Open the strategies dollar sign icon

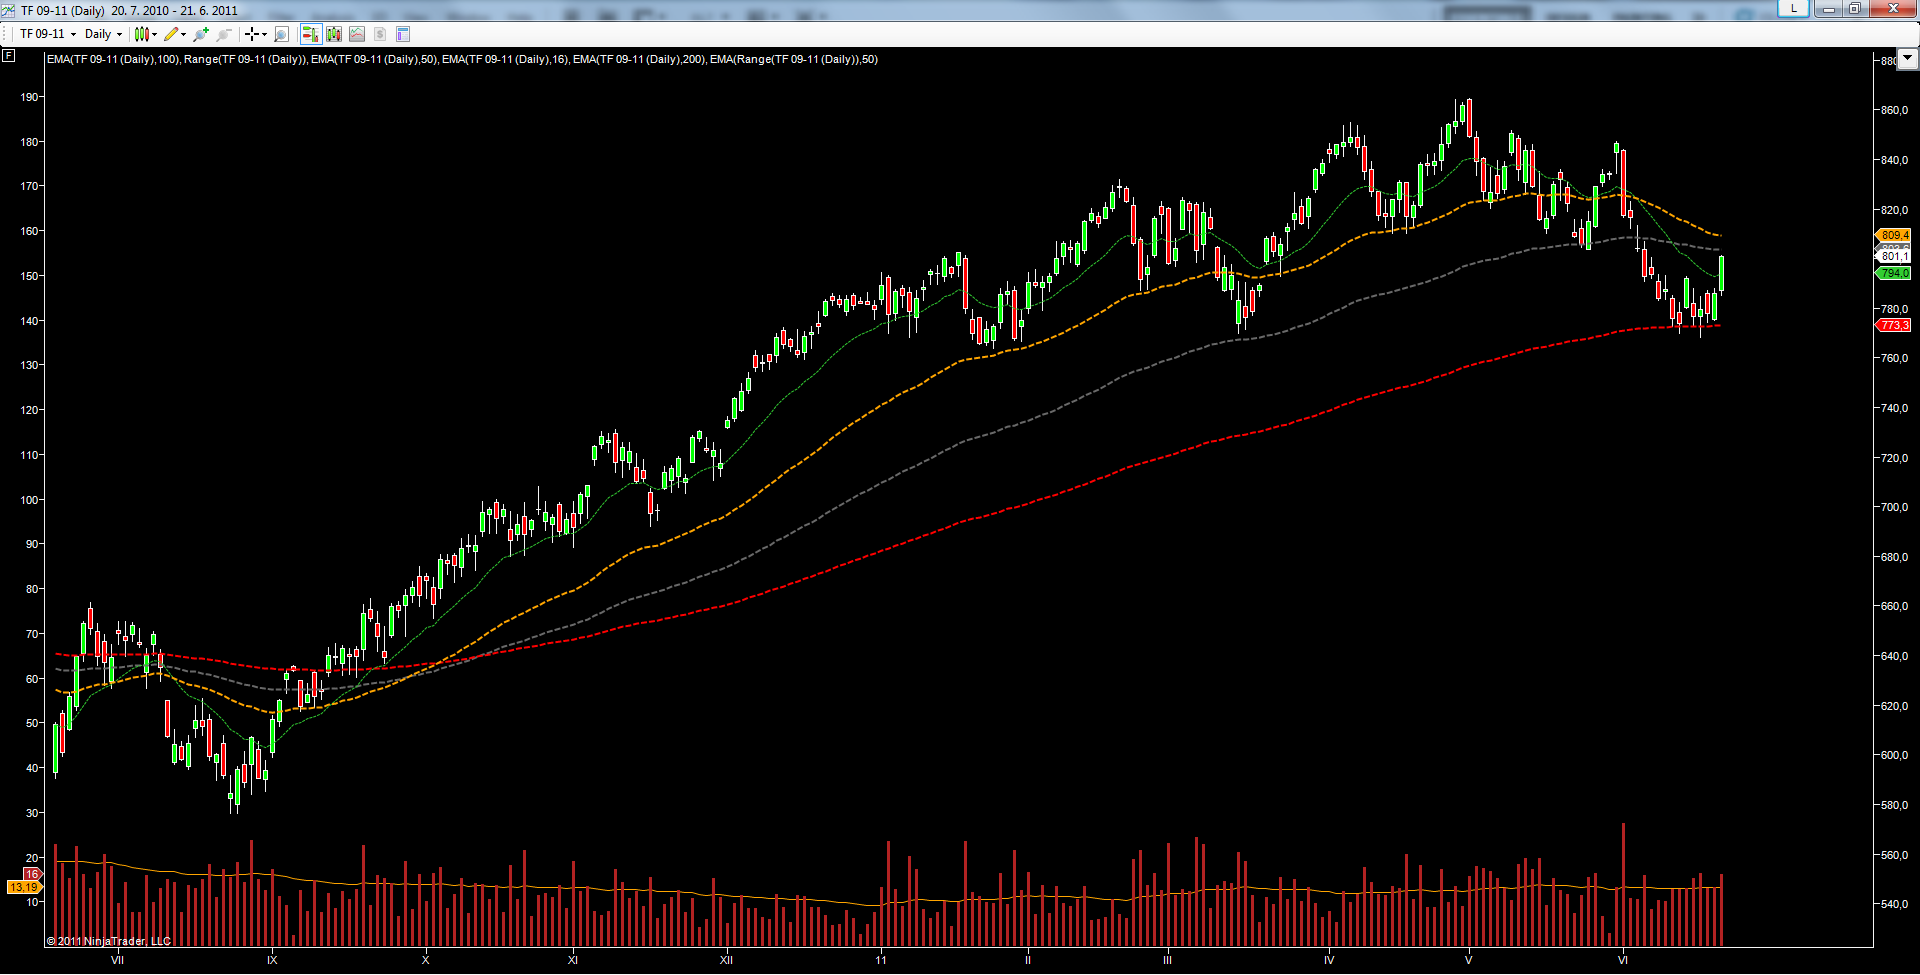(x=380, y=34)
